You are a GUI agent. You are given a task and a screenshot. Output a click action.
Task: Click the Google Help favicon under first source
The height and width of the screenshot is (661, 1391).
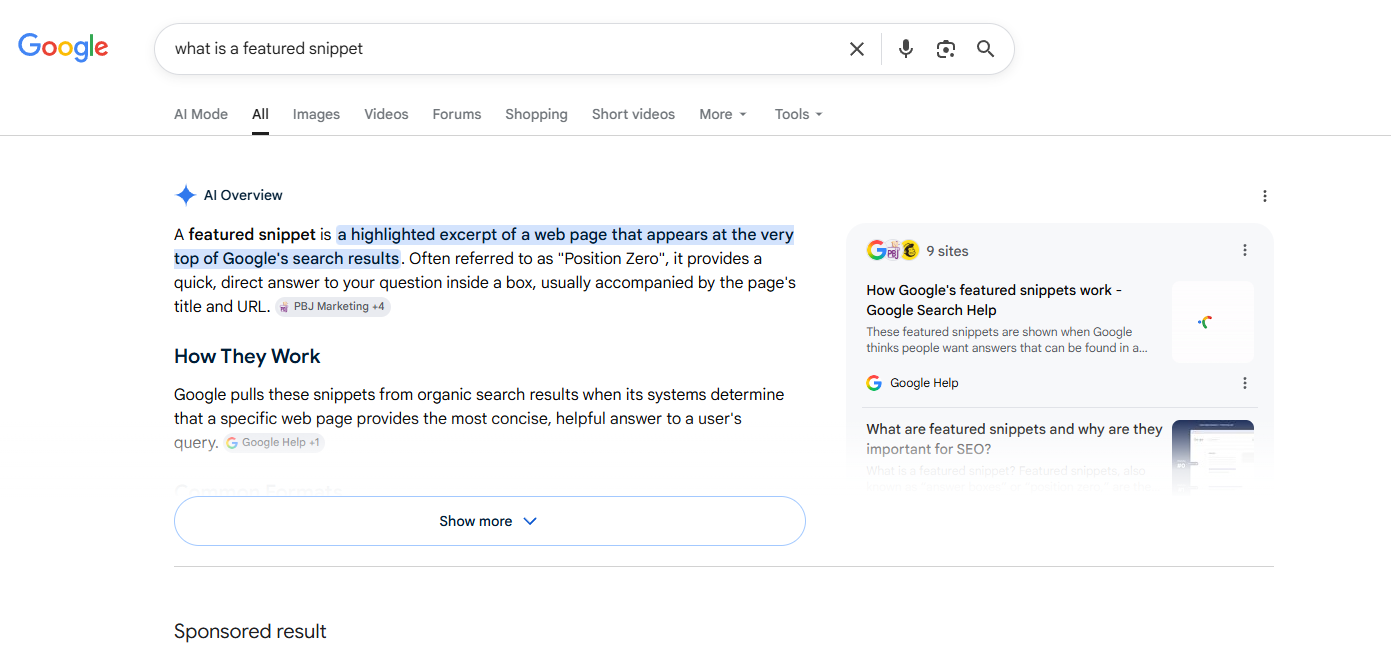pyautogui.click(x=874, y=383)
